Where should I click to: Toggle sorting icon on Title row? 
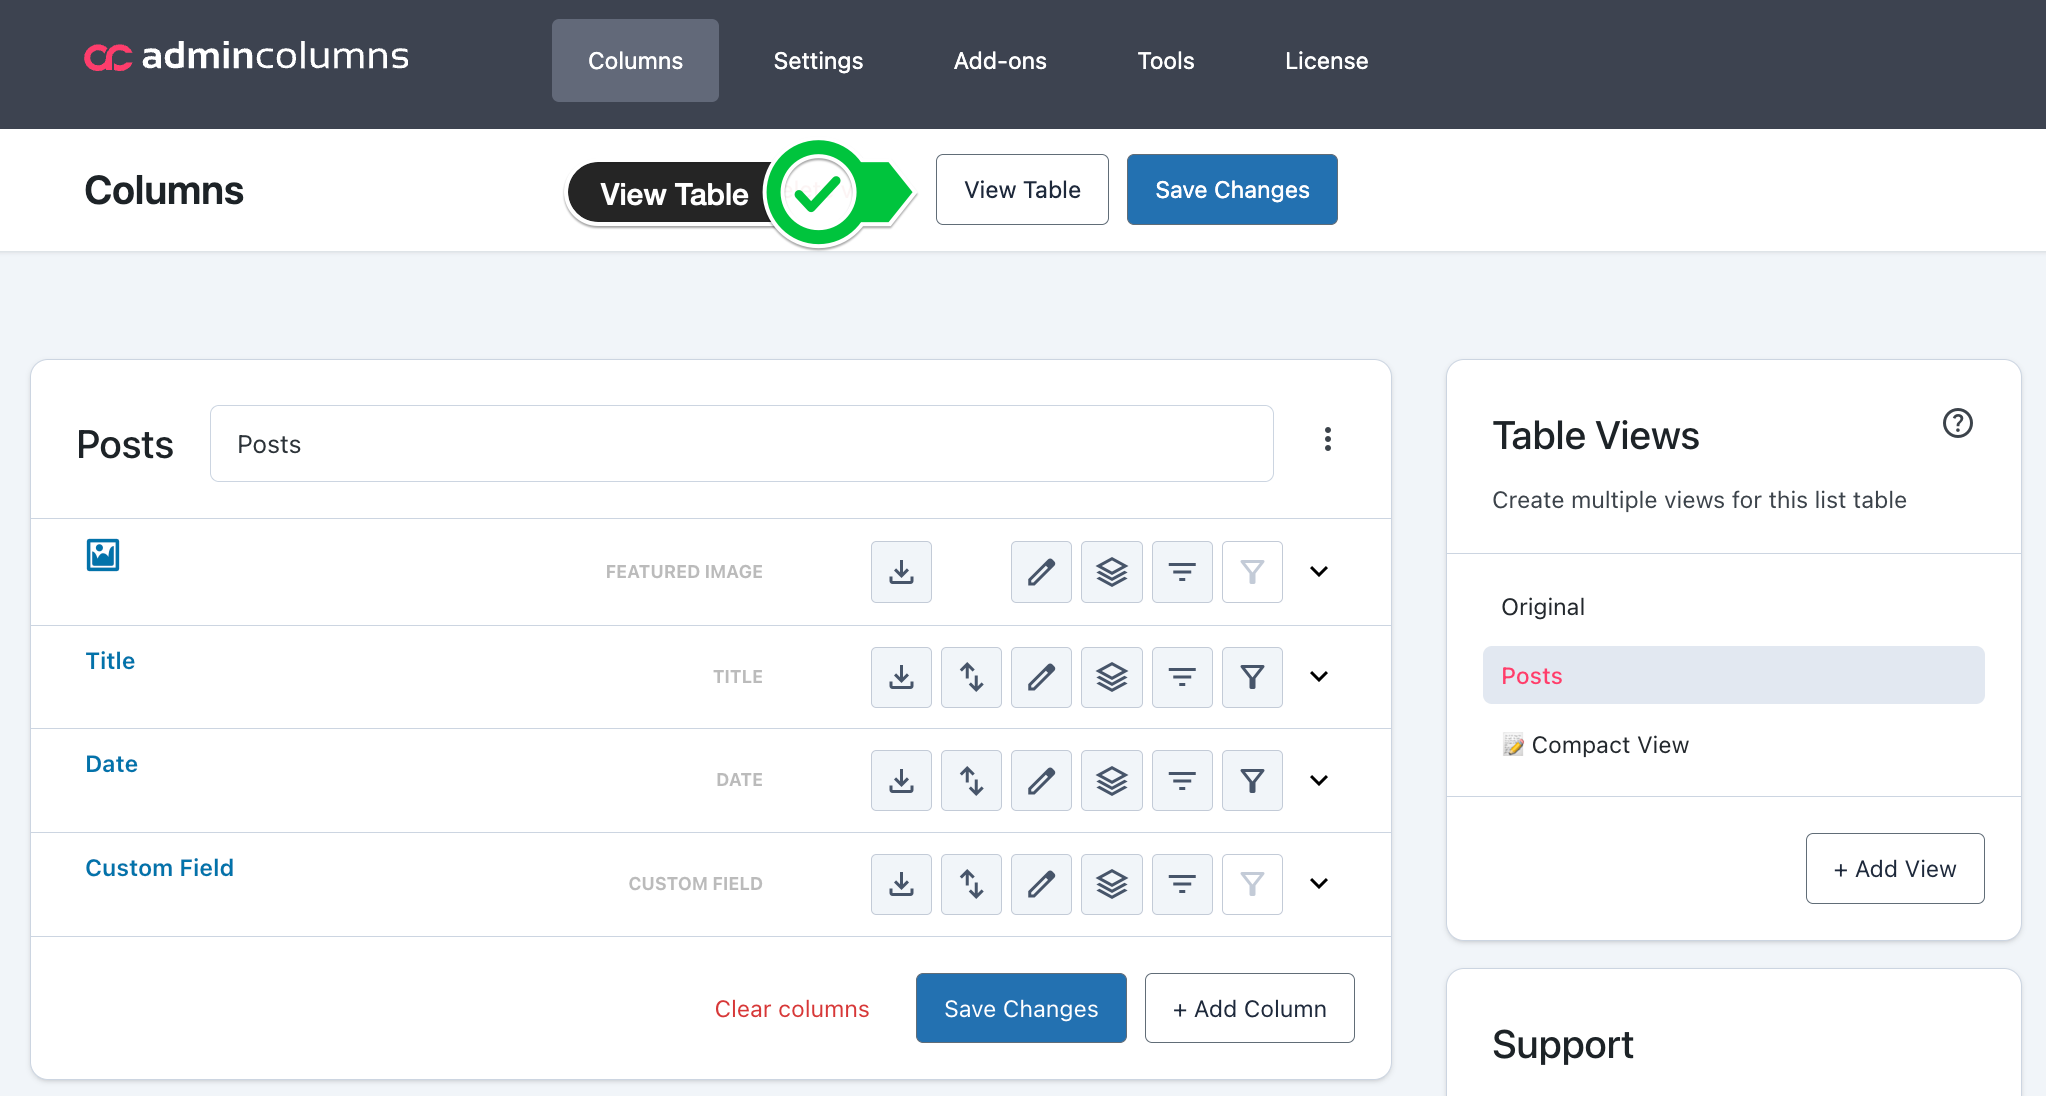(971, 677)
